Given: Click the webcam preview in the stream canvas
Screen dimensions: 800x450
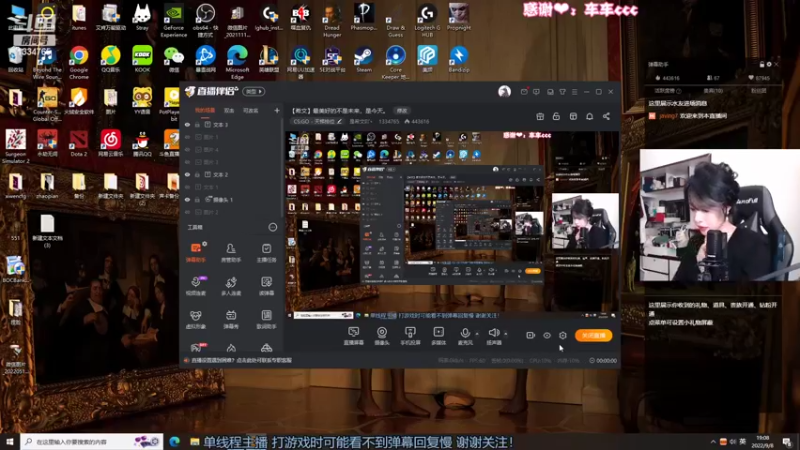Looking at the screenshot, I should pos(585,220).
